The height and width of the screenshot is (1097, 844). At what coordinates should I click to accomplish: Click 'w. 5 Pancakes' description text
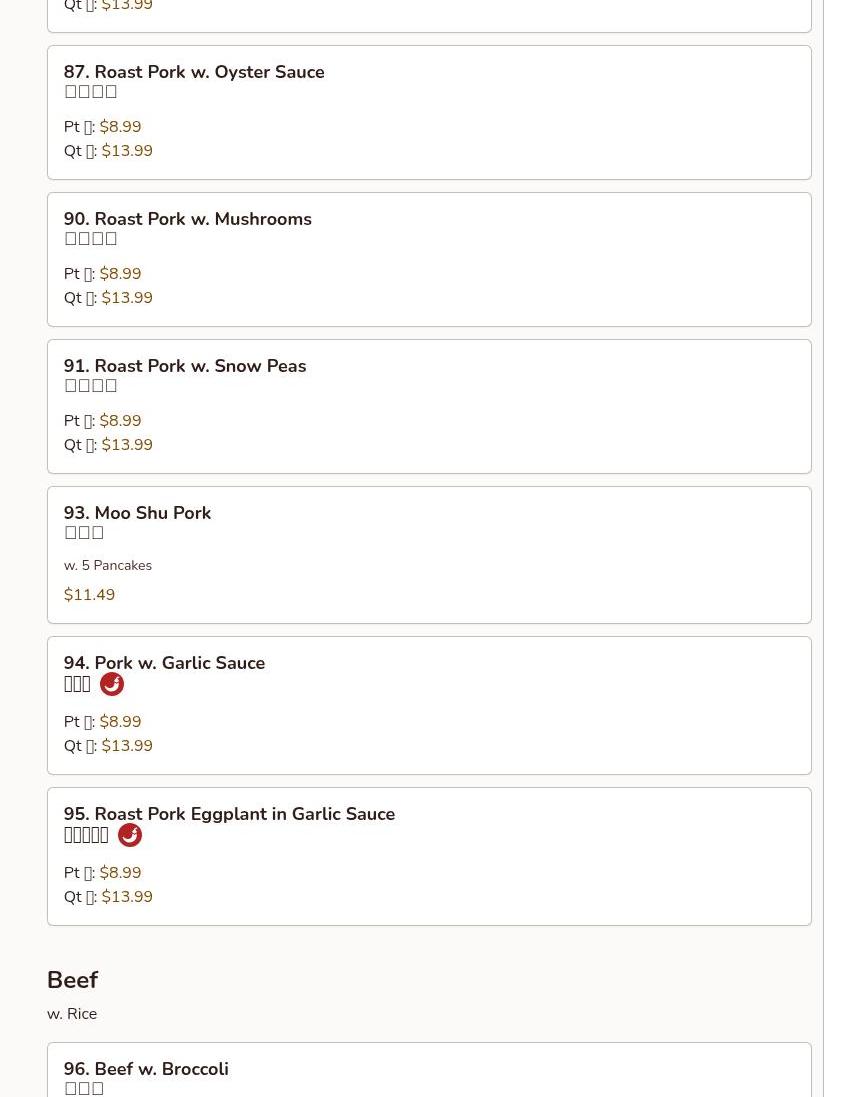[108, 566]
